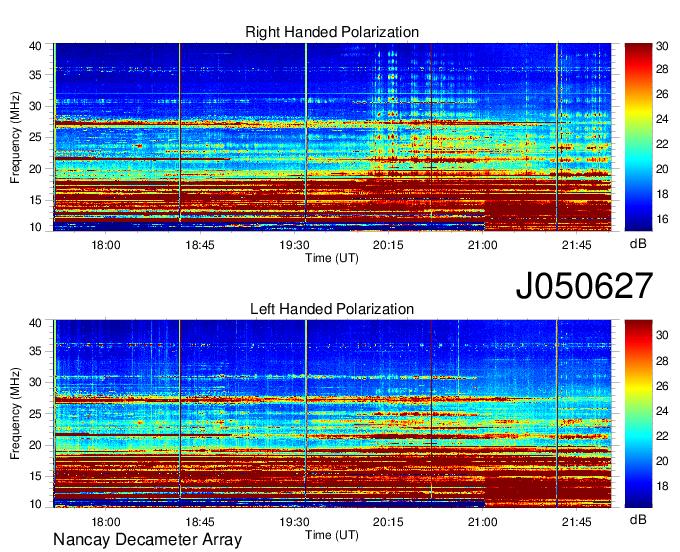Click the 22 dB tick on the upper colorbar
The image size is (680, 552).
pos(662,144)
